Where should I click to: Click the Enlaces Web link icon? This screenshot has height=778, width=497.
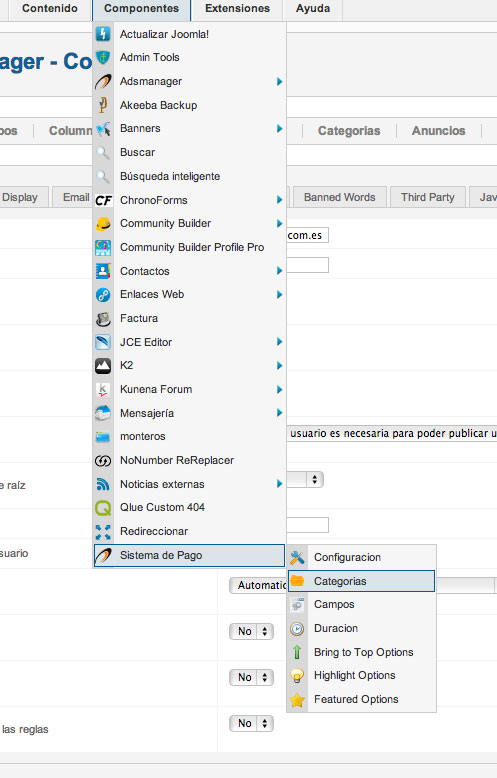(103, 295)
